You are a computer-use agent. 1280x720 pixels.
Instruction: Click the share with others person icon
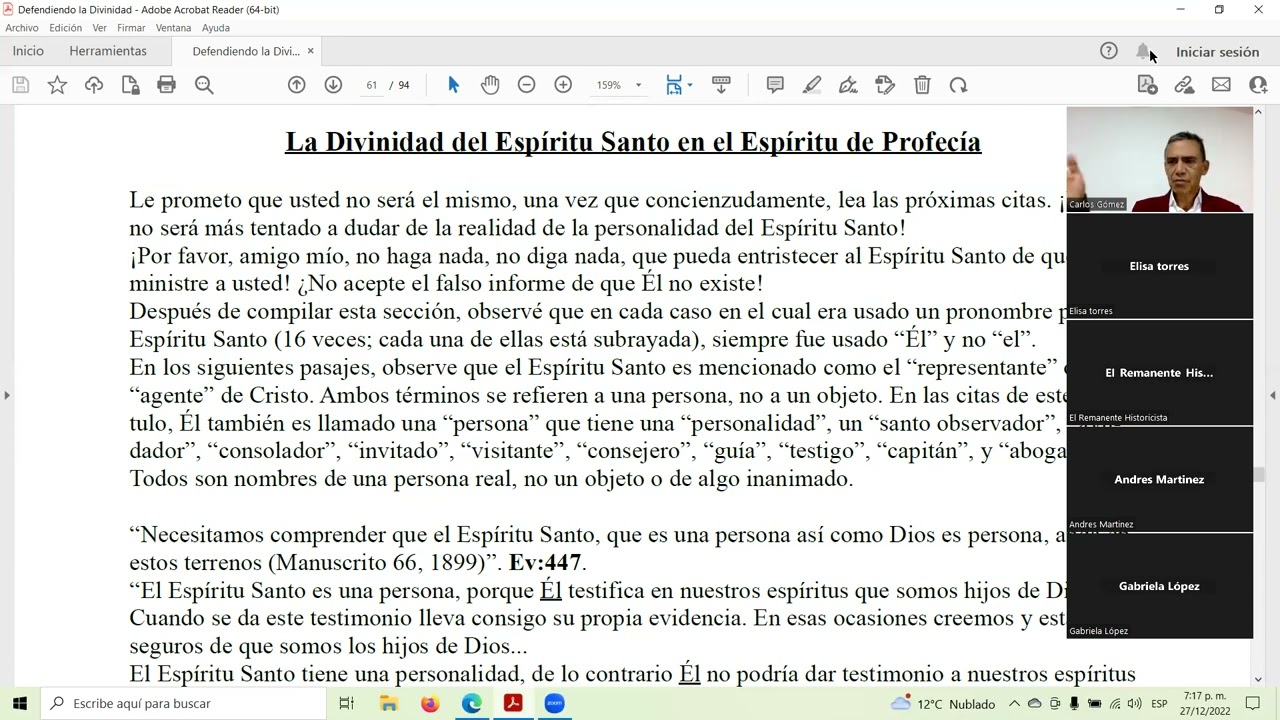[1258, 85]
